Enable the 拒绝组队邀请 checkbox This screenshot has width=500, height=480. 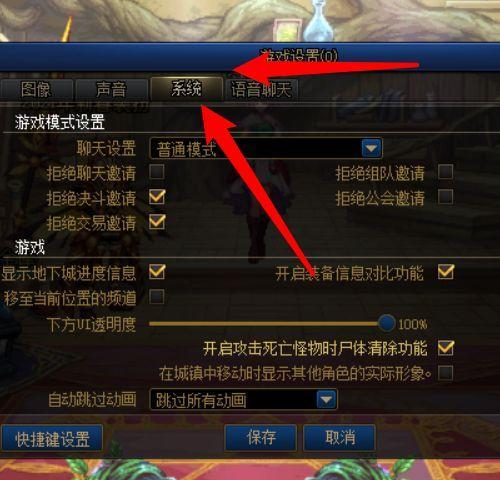(x=446, y=172)
